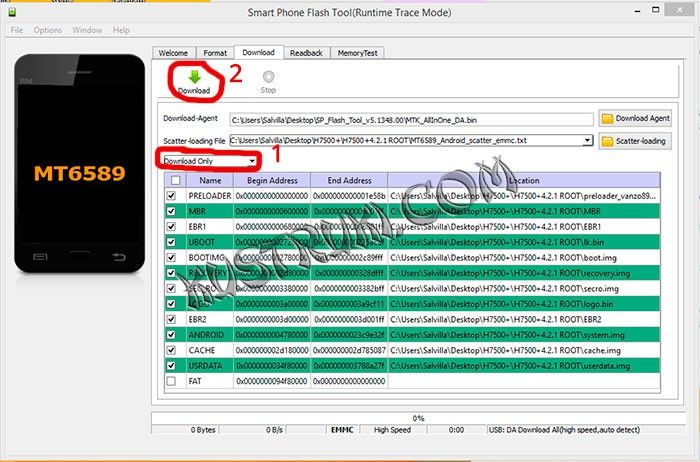Uncheck the CACHE checkbox
700x462 pixels.
171,350
